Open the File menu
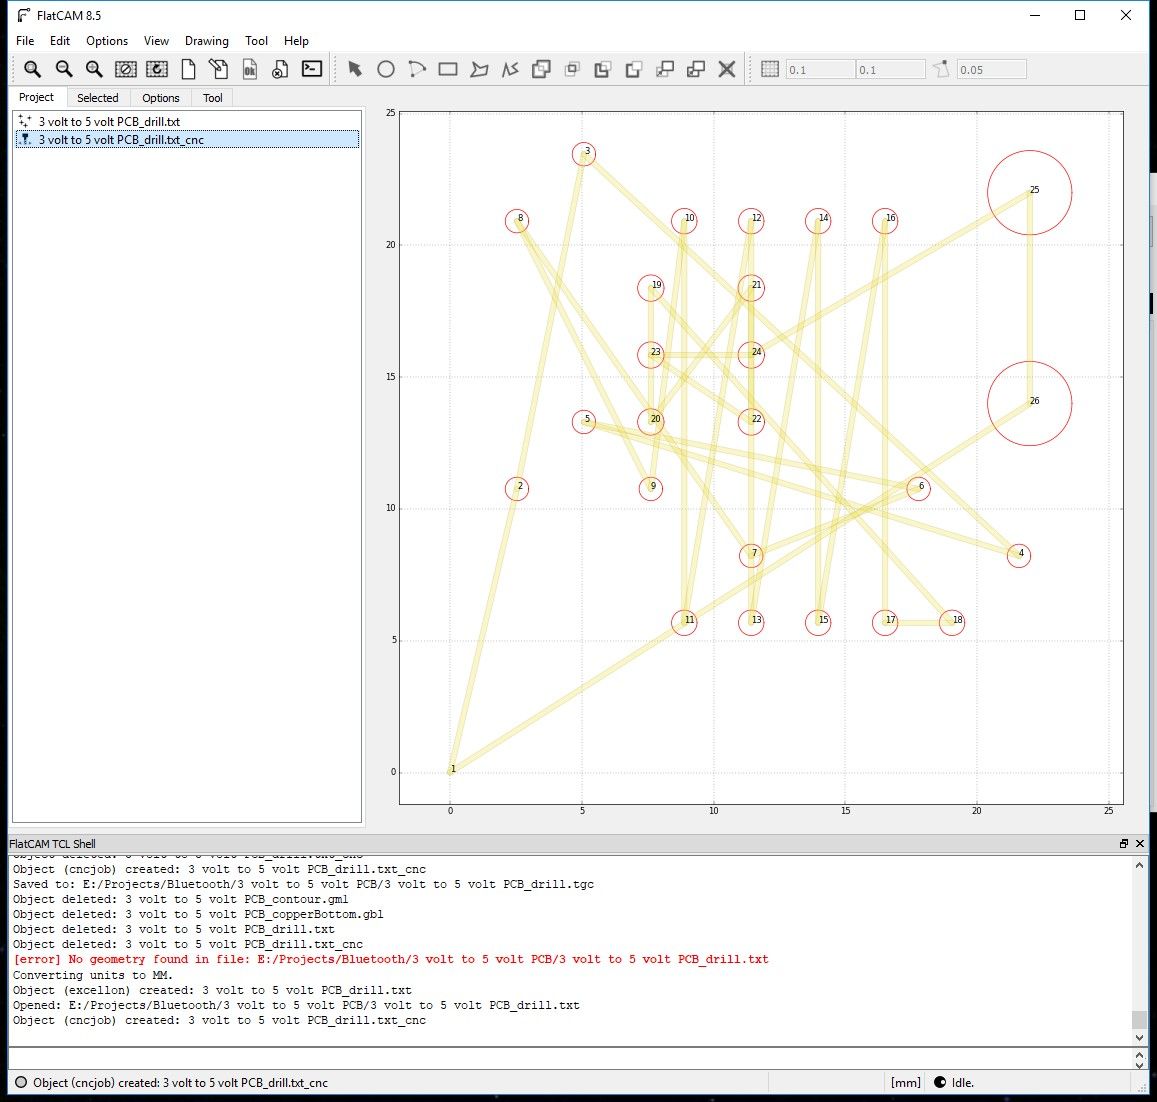Image resolution: width=1157 pixels, height=1102 pixels. point(24,41)
